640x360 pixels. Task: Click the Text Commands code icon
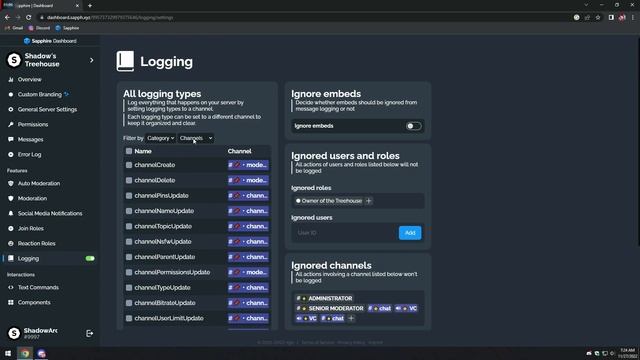11,287
